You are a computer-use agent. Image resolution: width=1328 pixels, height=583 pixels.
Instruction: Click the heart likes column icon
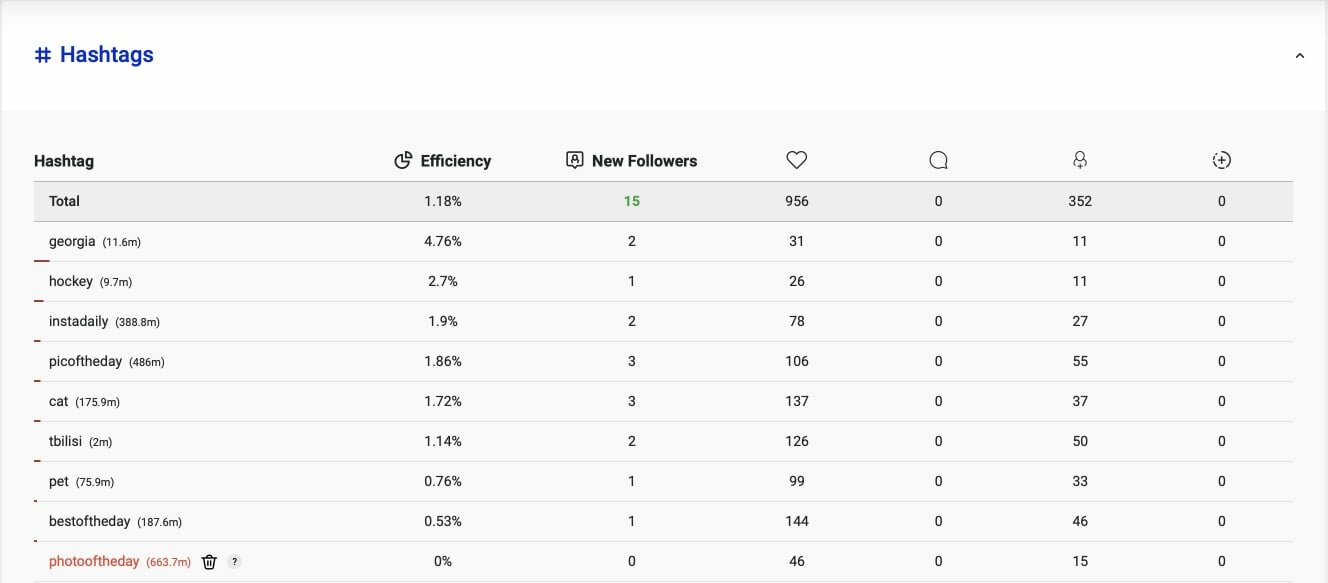[796, 160]
